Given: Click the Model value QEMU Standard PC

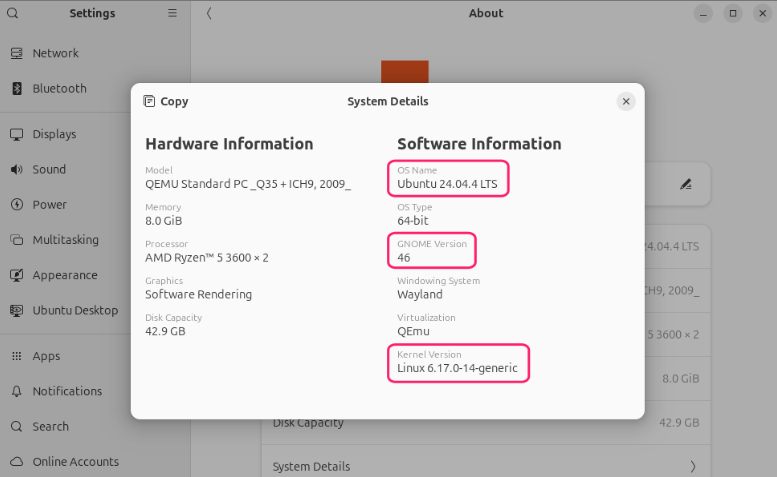Looking at the screenshot, I should pyautogui.click(x=248, y=184).
